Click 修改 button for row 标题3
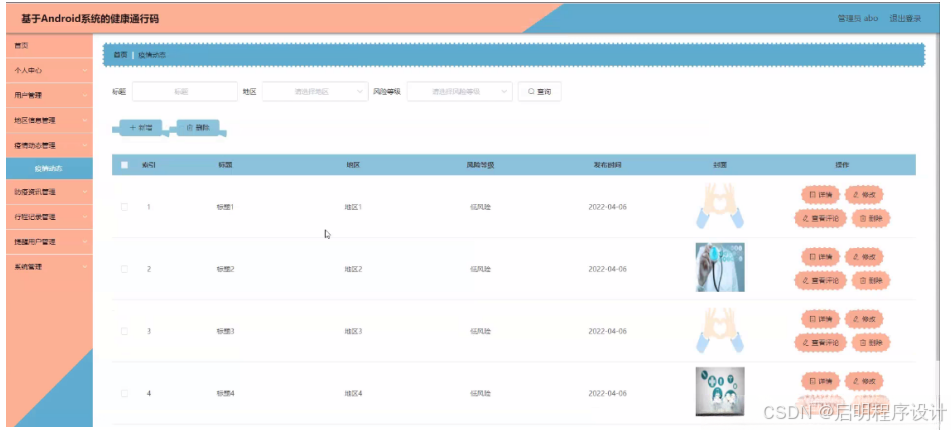The width and height of the screenshot is (951, 430). click(x=864, y=319)
